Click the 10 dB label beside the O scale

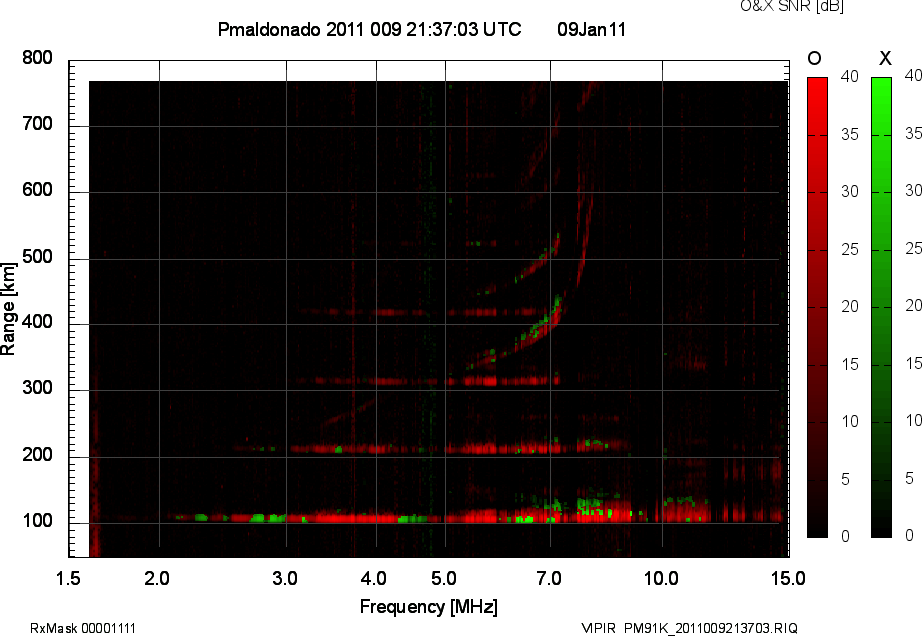(849, 422)
